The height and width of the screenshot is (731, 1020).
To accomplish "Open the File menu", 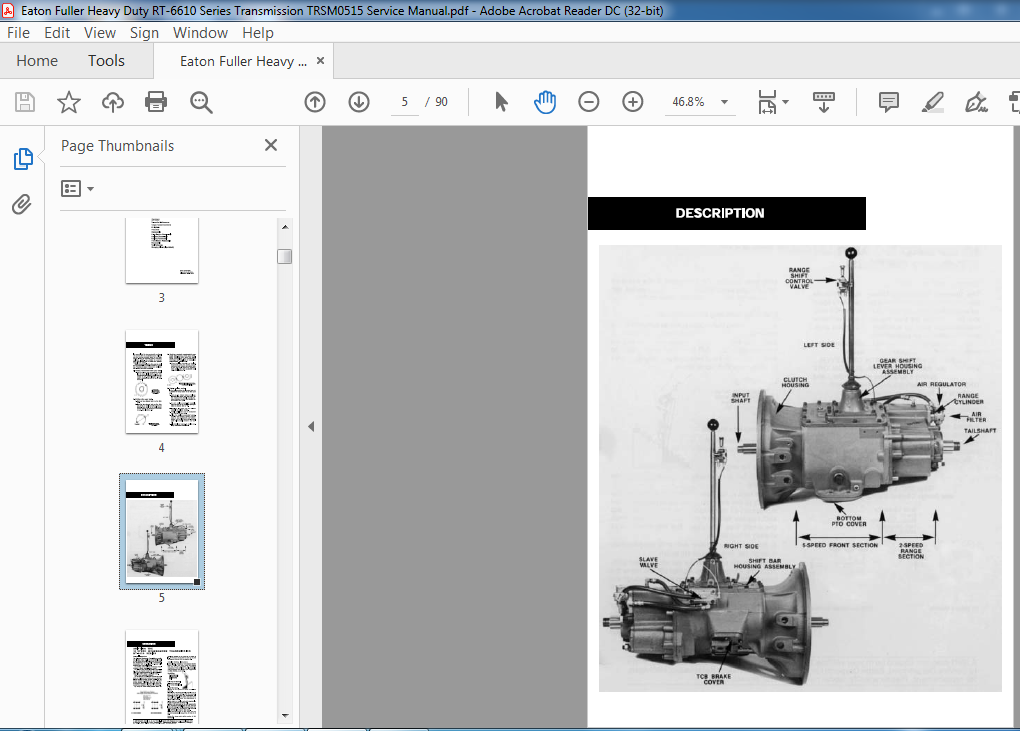I will pyautogui.click(x=18, y=33).
